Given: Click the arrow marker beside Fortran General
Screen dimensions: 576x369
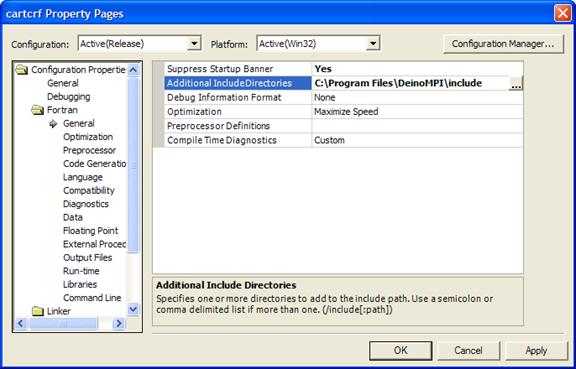Looking at the screenshot, I should (53, 123).
